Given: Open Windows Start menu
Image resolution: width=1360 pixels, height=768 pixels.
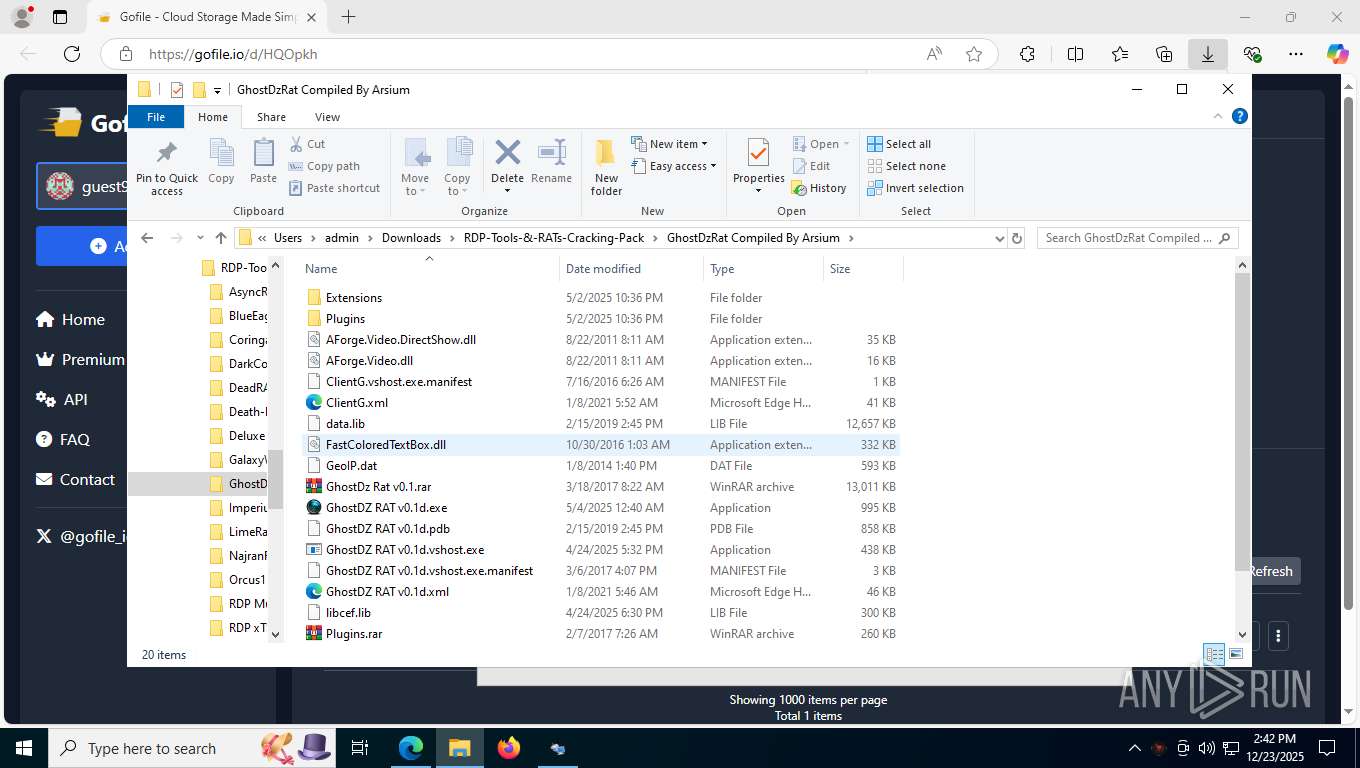Looking at the screenshot, I should tap(24, 748).
